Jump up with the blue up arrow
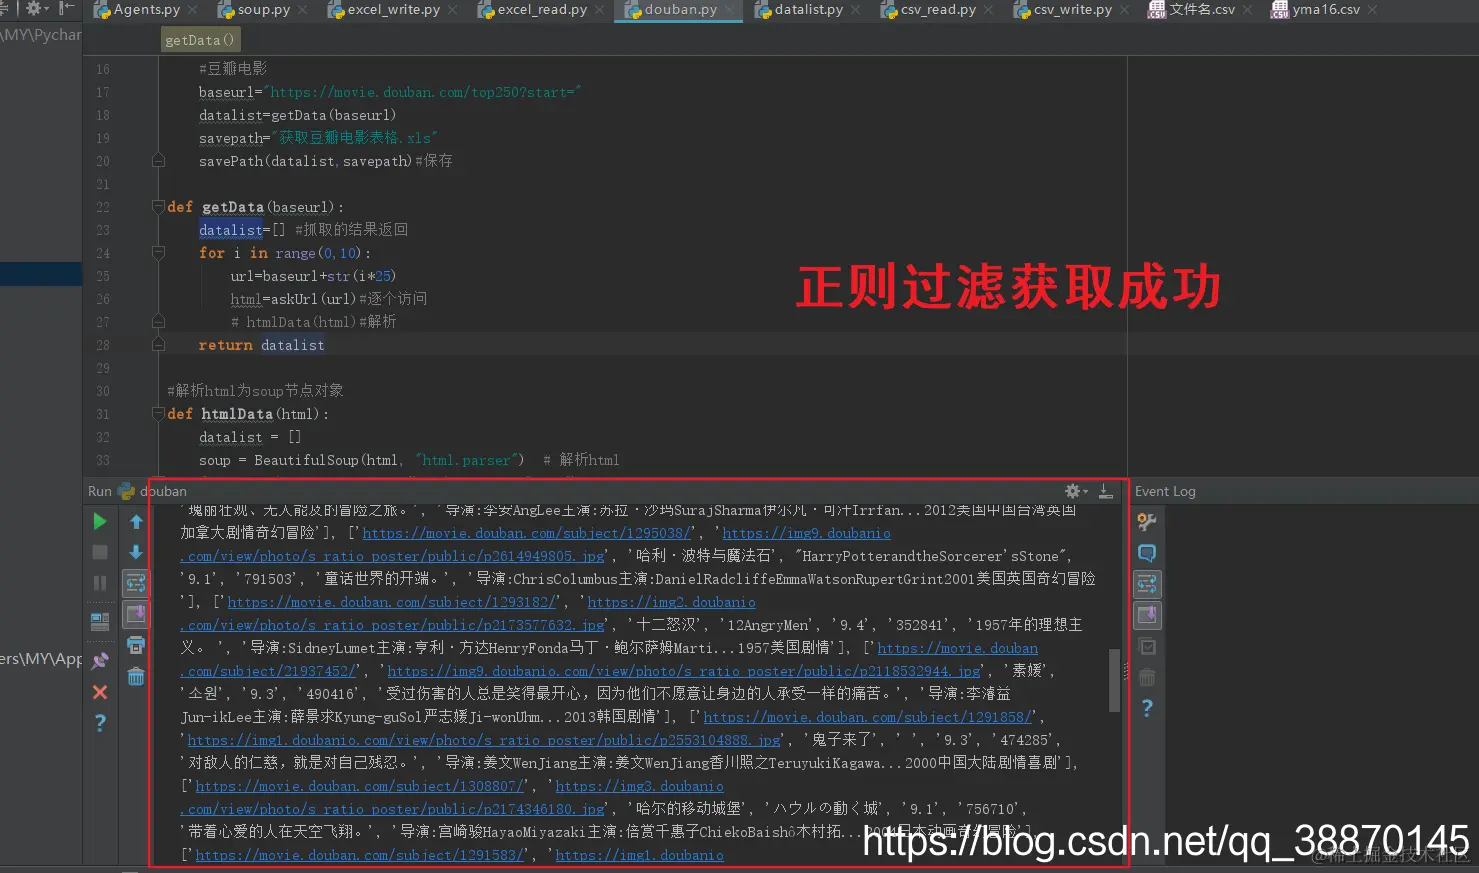 tap(136, 521)
